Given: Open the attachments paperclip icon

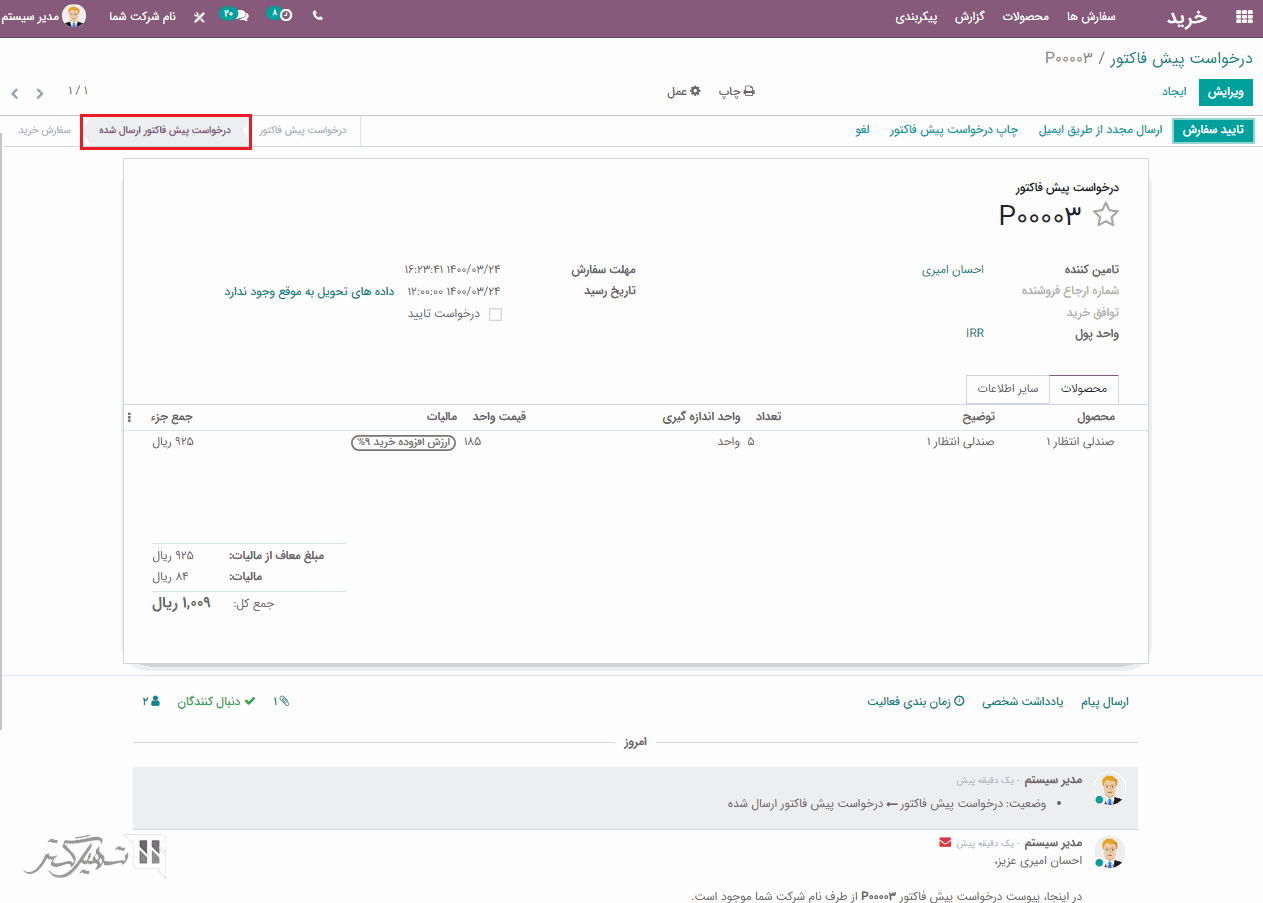Looking at the screenshot, I should click(x=282, y=702).
